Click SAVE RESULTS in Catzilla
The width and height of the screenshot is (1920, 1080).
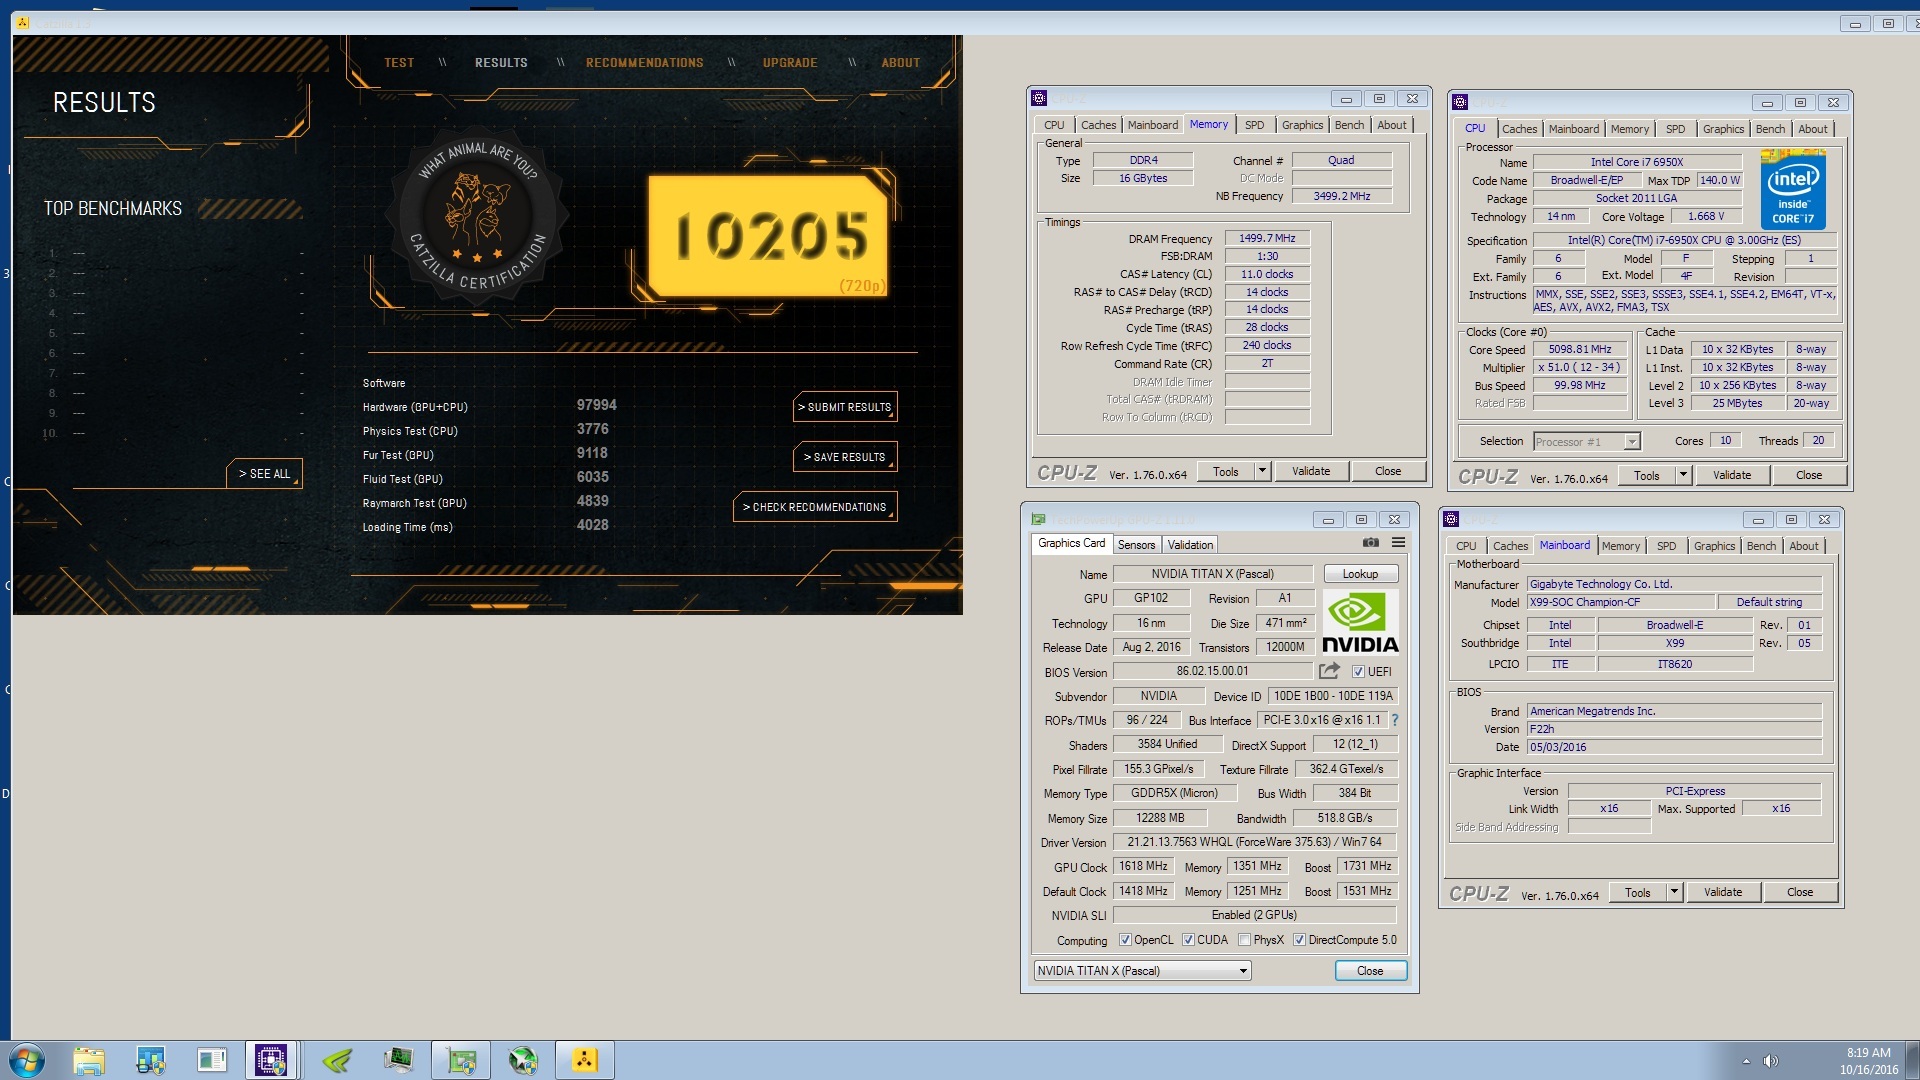click(x=845, y=457)
